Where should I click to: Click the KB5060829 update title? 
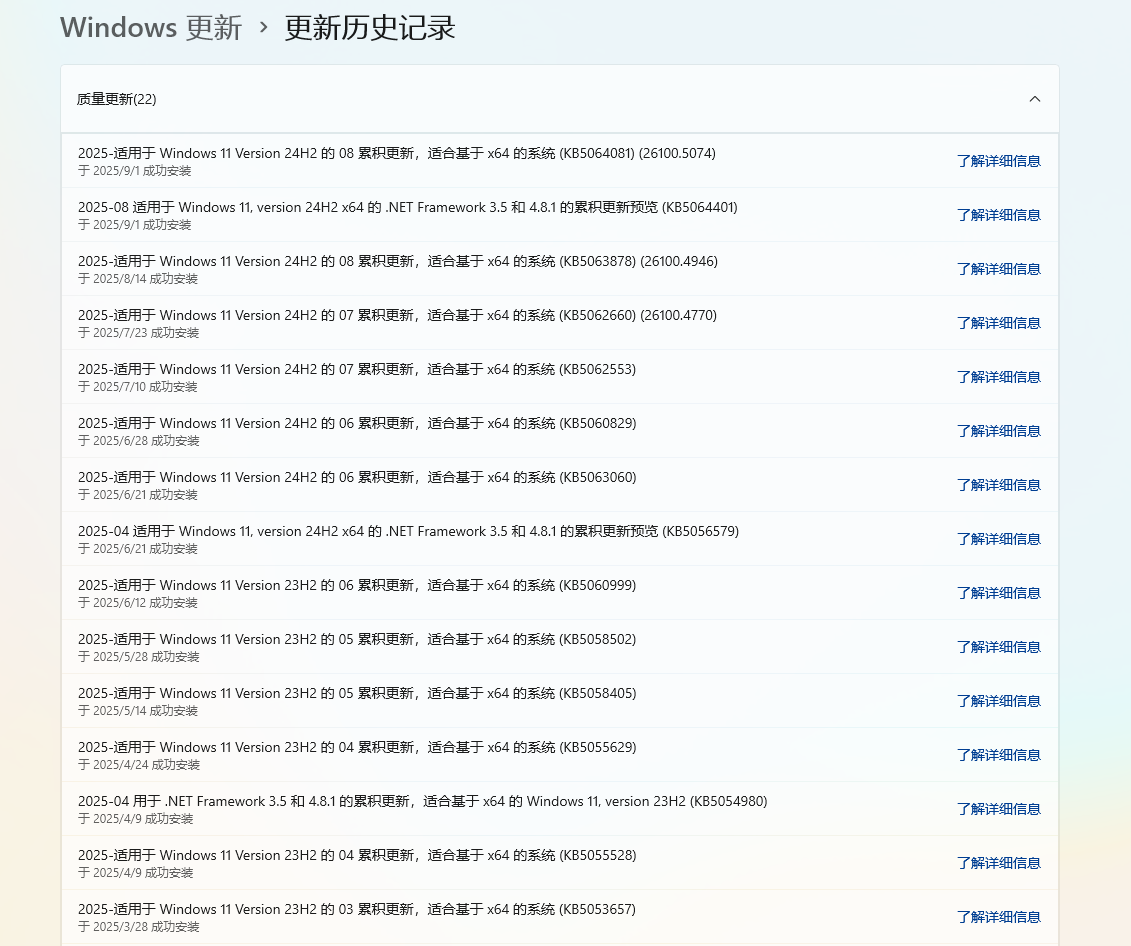pos(357,424)
